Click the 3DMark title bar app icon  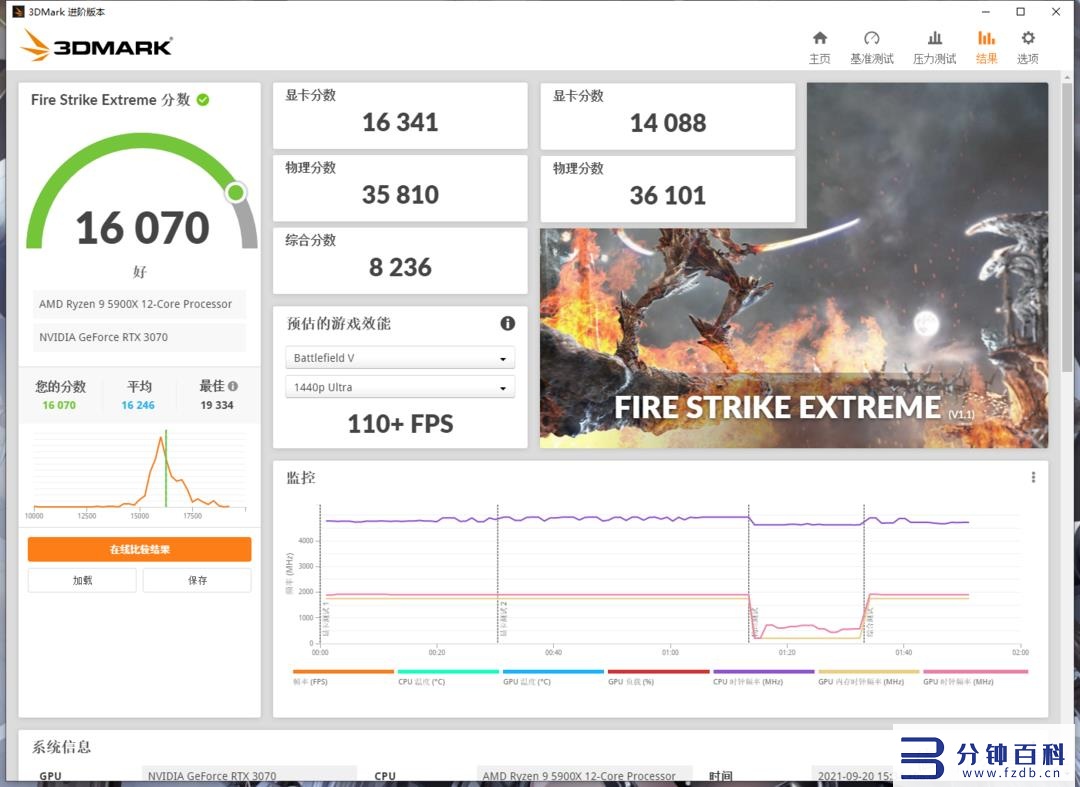coord(19,12)
